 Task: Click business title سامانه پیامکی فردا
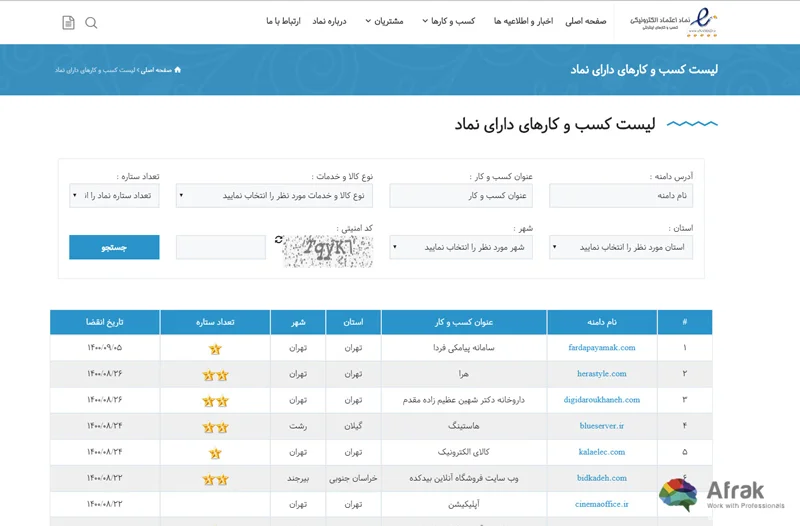coord(464,347)
